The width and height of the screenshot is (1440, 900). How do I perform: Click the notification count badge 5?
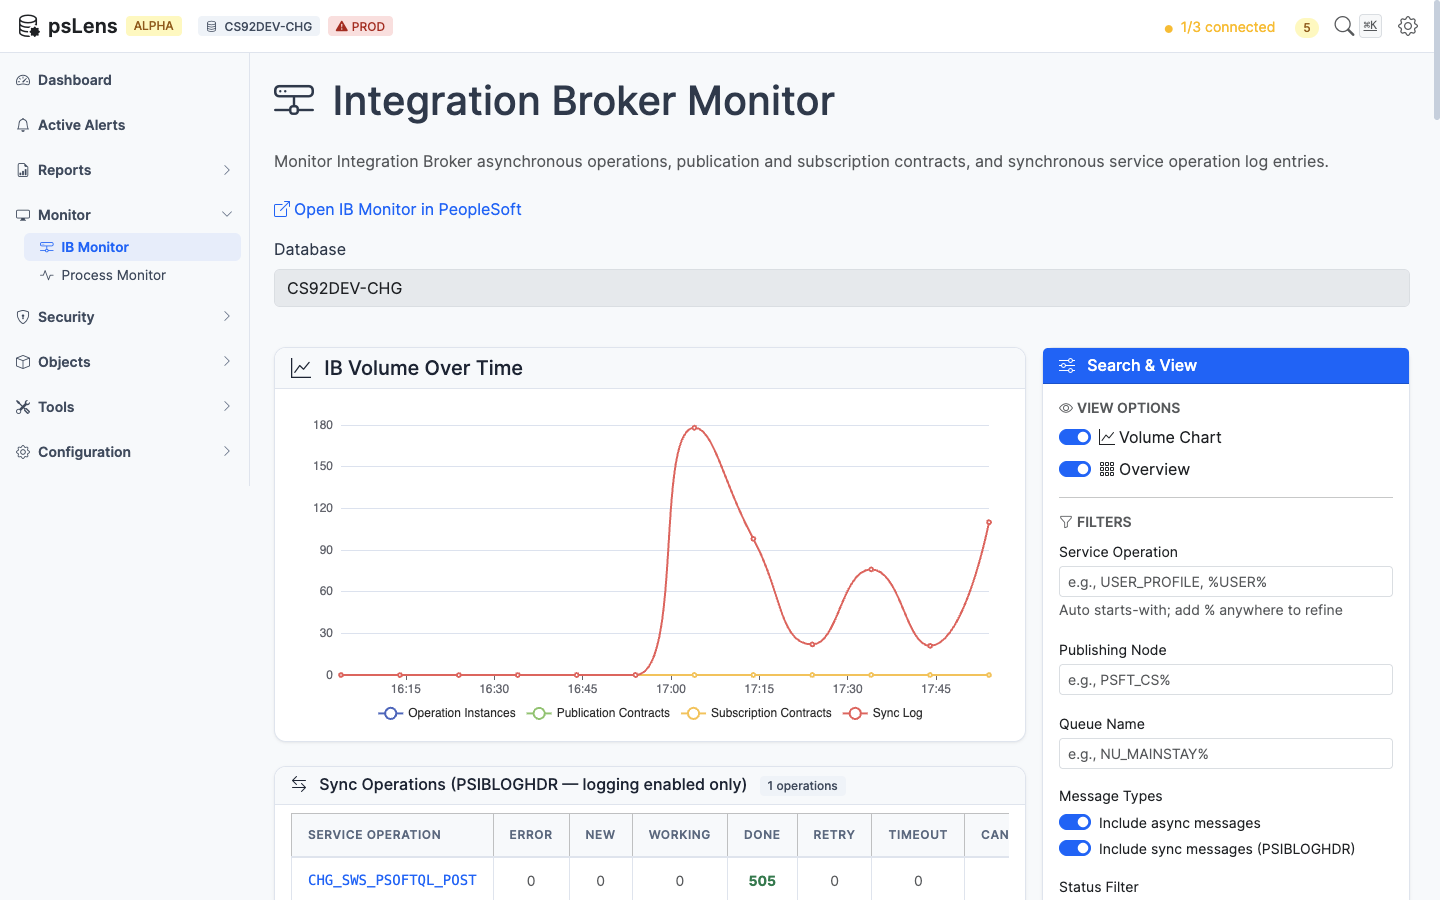coord(1306,27)
